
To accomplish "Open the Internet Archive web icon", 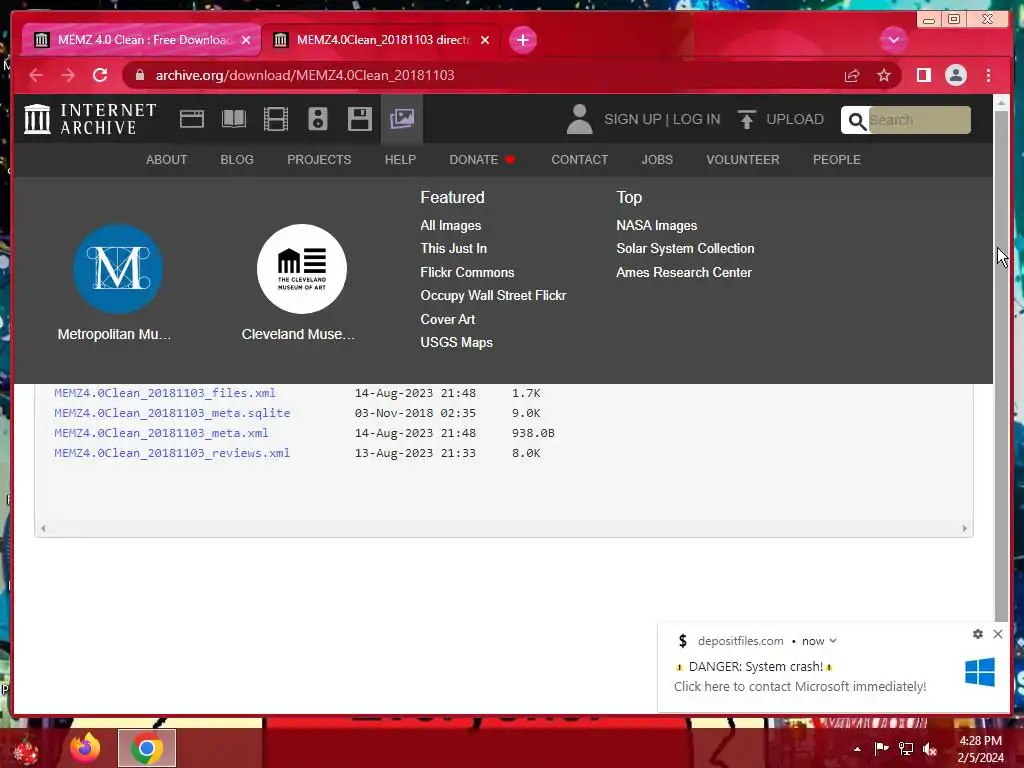I will tap(192, 120).
